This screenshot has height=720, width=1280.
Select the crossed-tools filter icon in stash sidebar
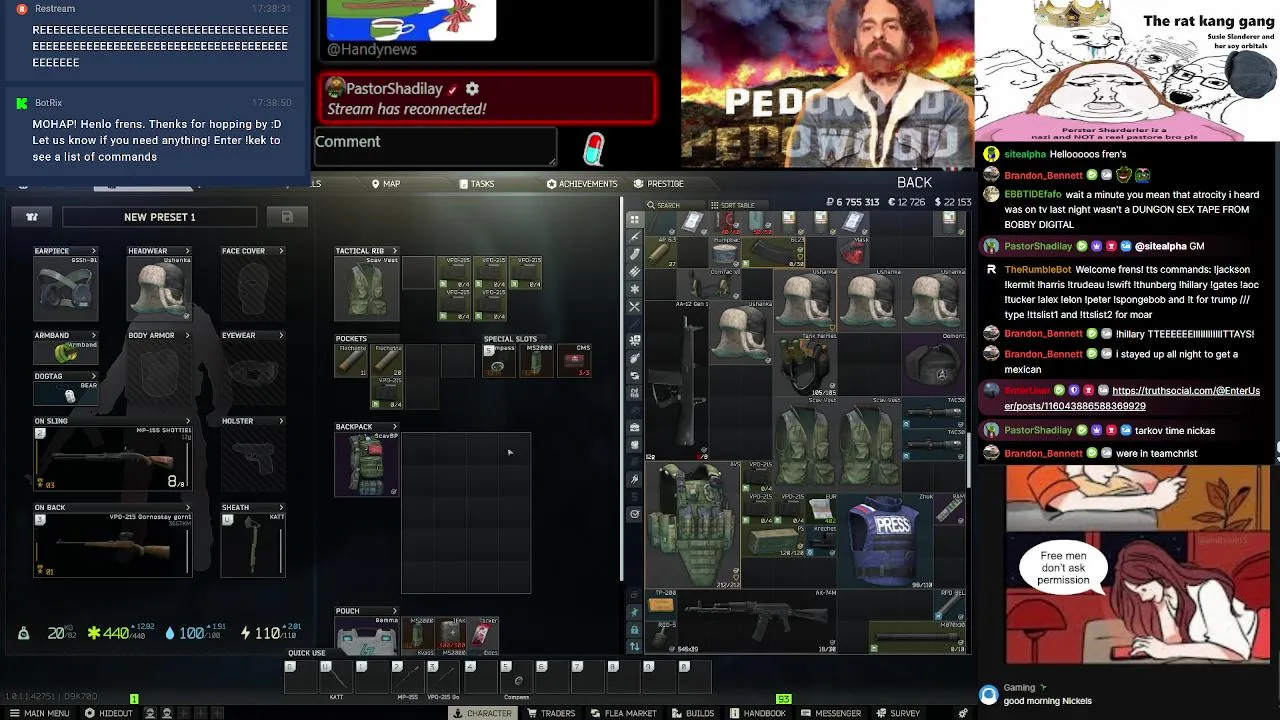[634, 306]
